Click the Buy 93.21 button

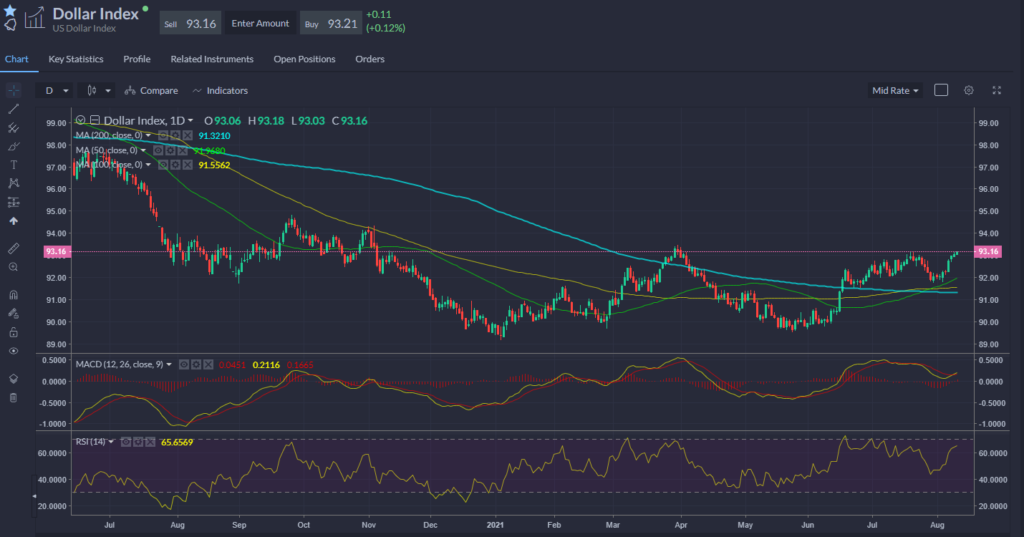pyautogui.click(x=331, y=24)
